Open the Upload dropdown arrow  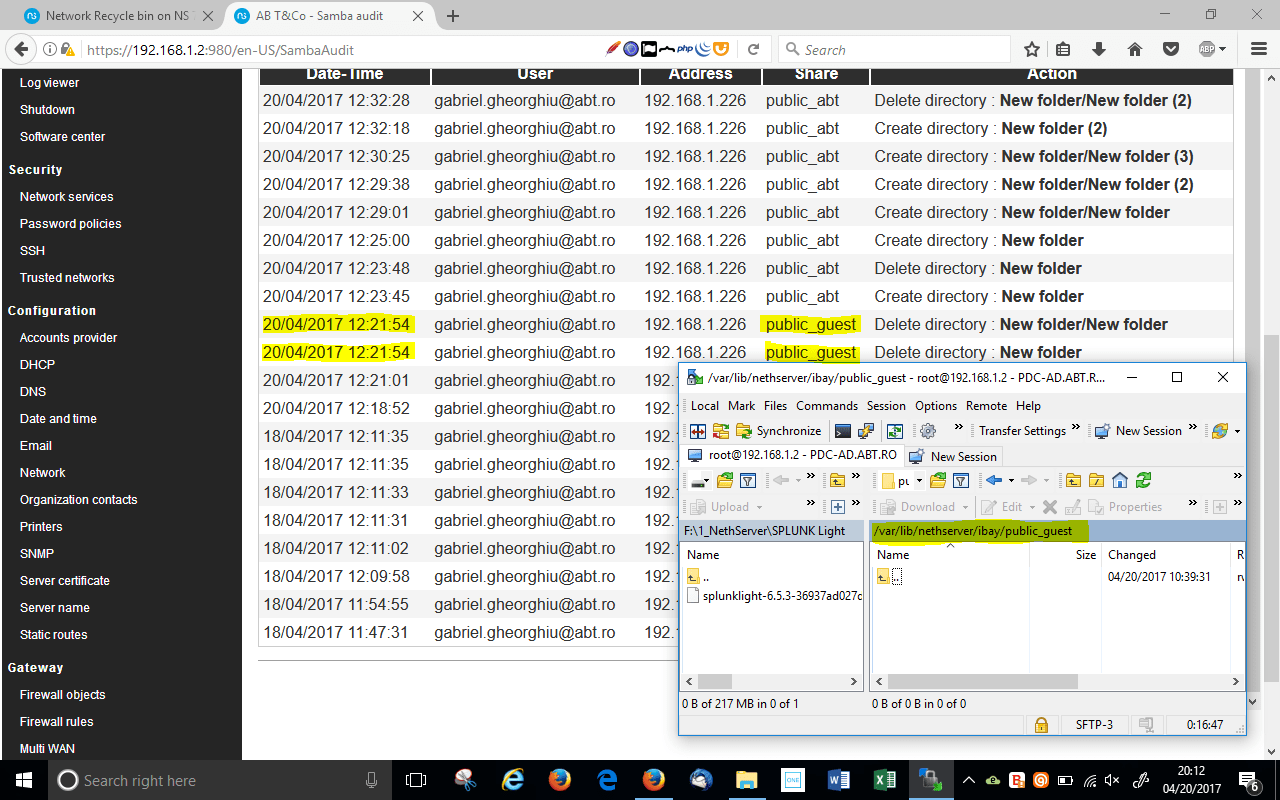click(760, 507)
